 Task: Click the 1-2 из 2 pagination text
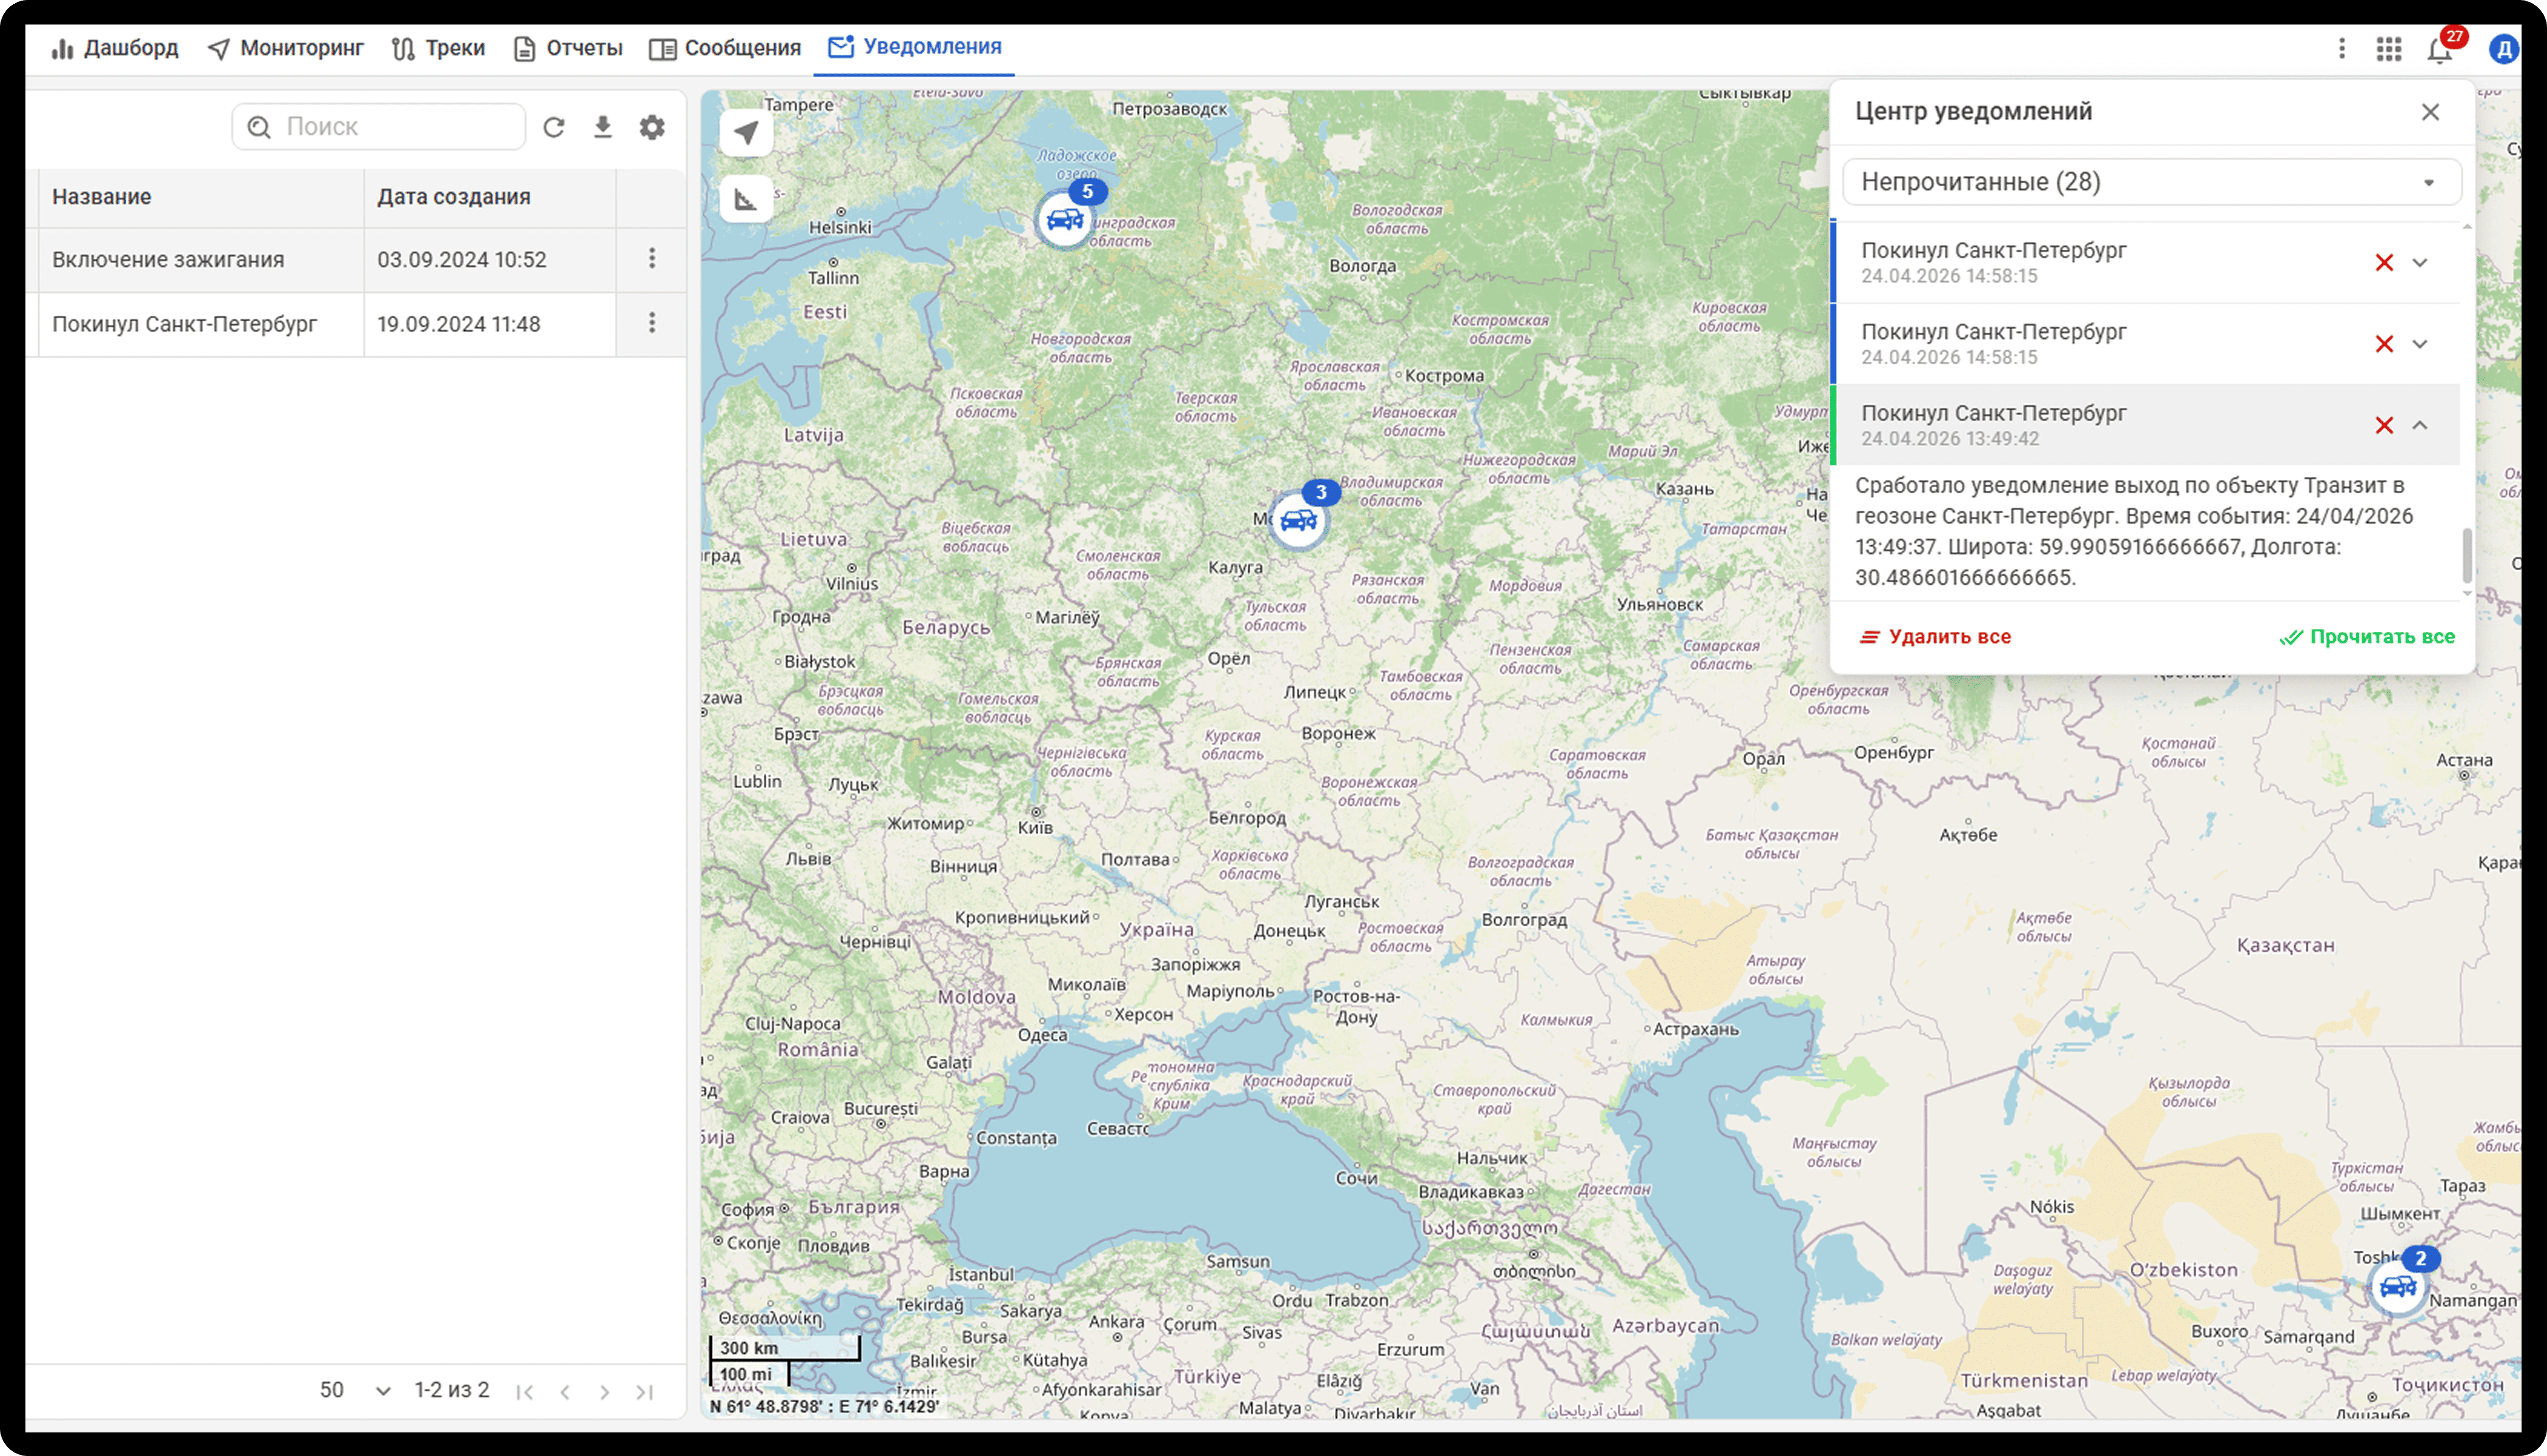pos(452,1391)
